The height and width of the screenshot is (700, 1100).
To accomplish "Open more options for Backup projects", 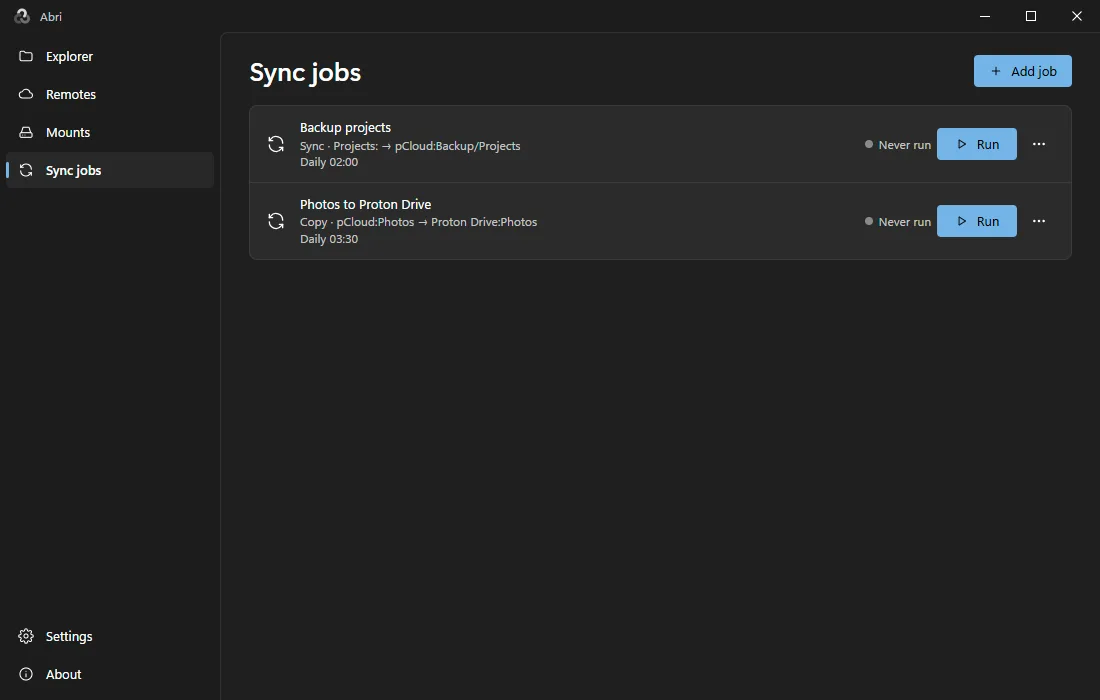I will [x=1039, y=144].
